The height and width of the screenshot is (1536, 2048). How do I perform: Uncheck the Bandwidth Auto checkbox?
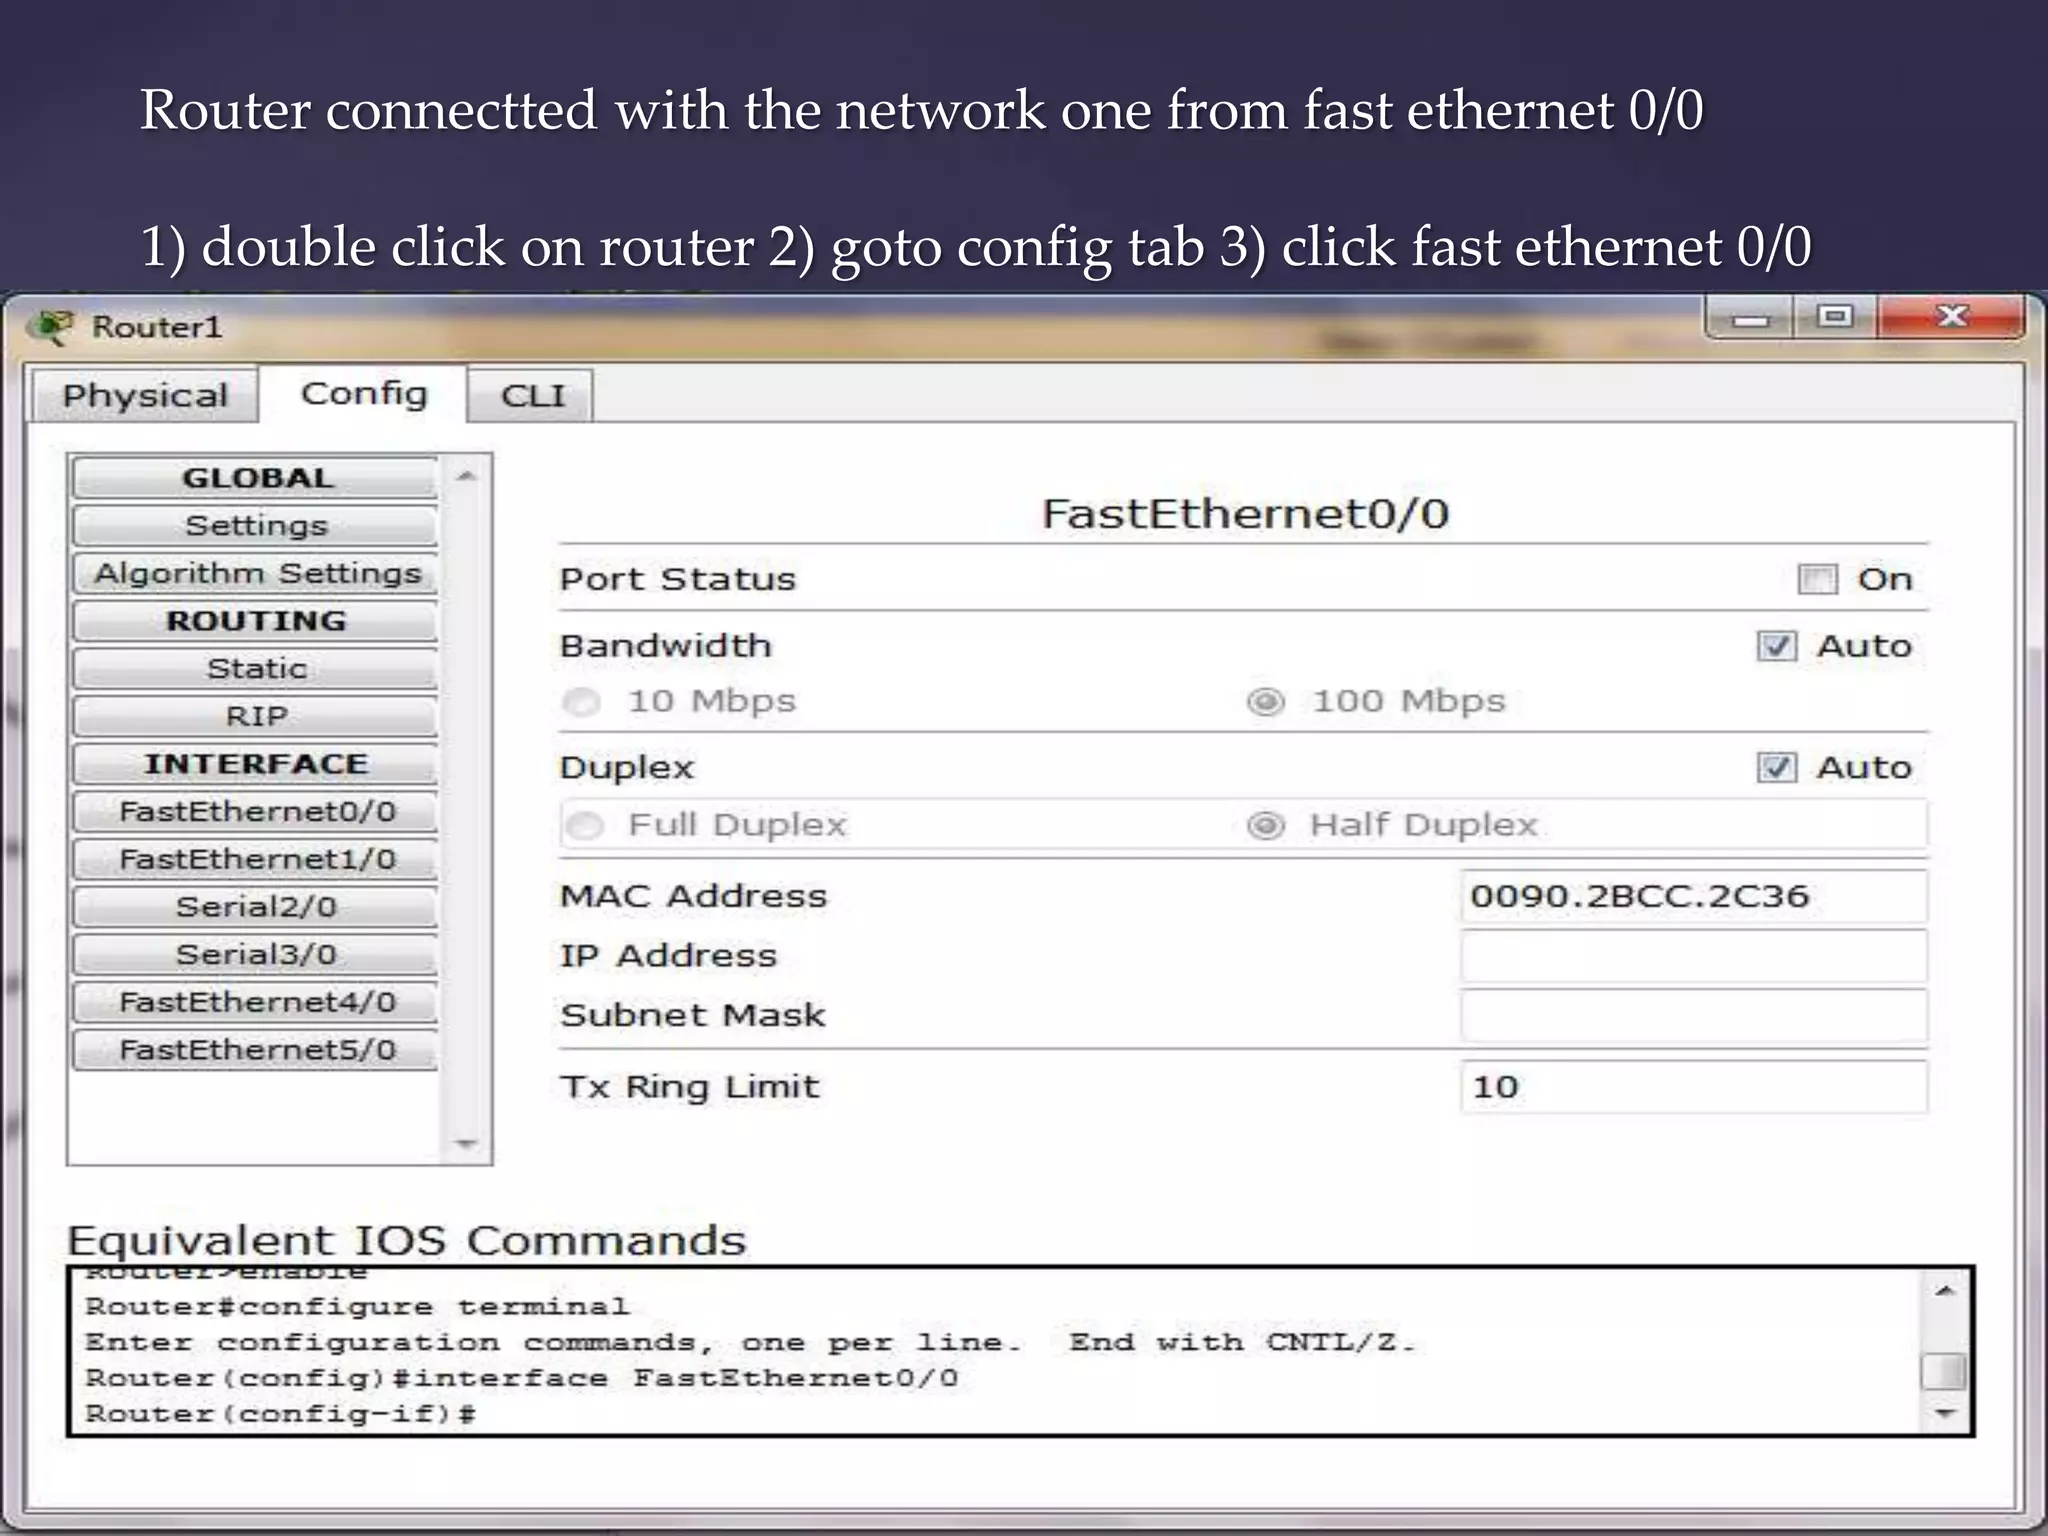(x=1776, y=646)
